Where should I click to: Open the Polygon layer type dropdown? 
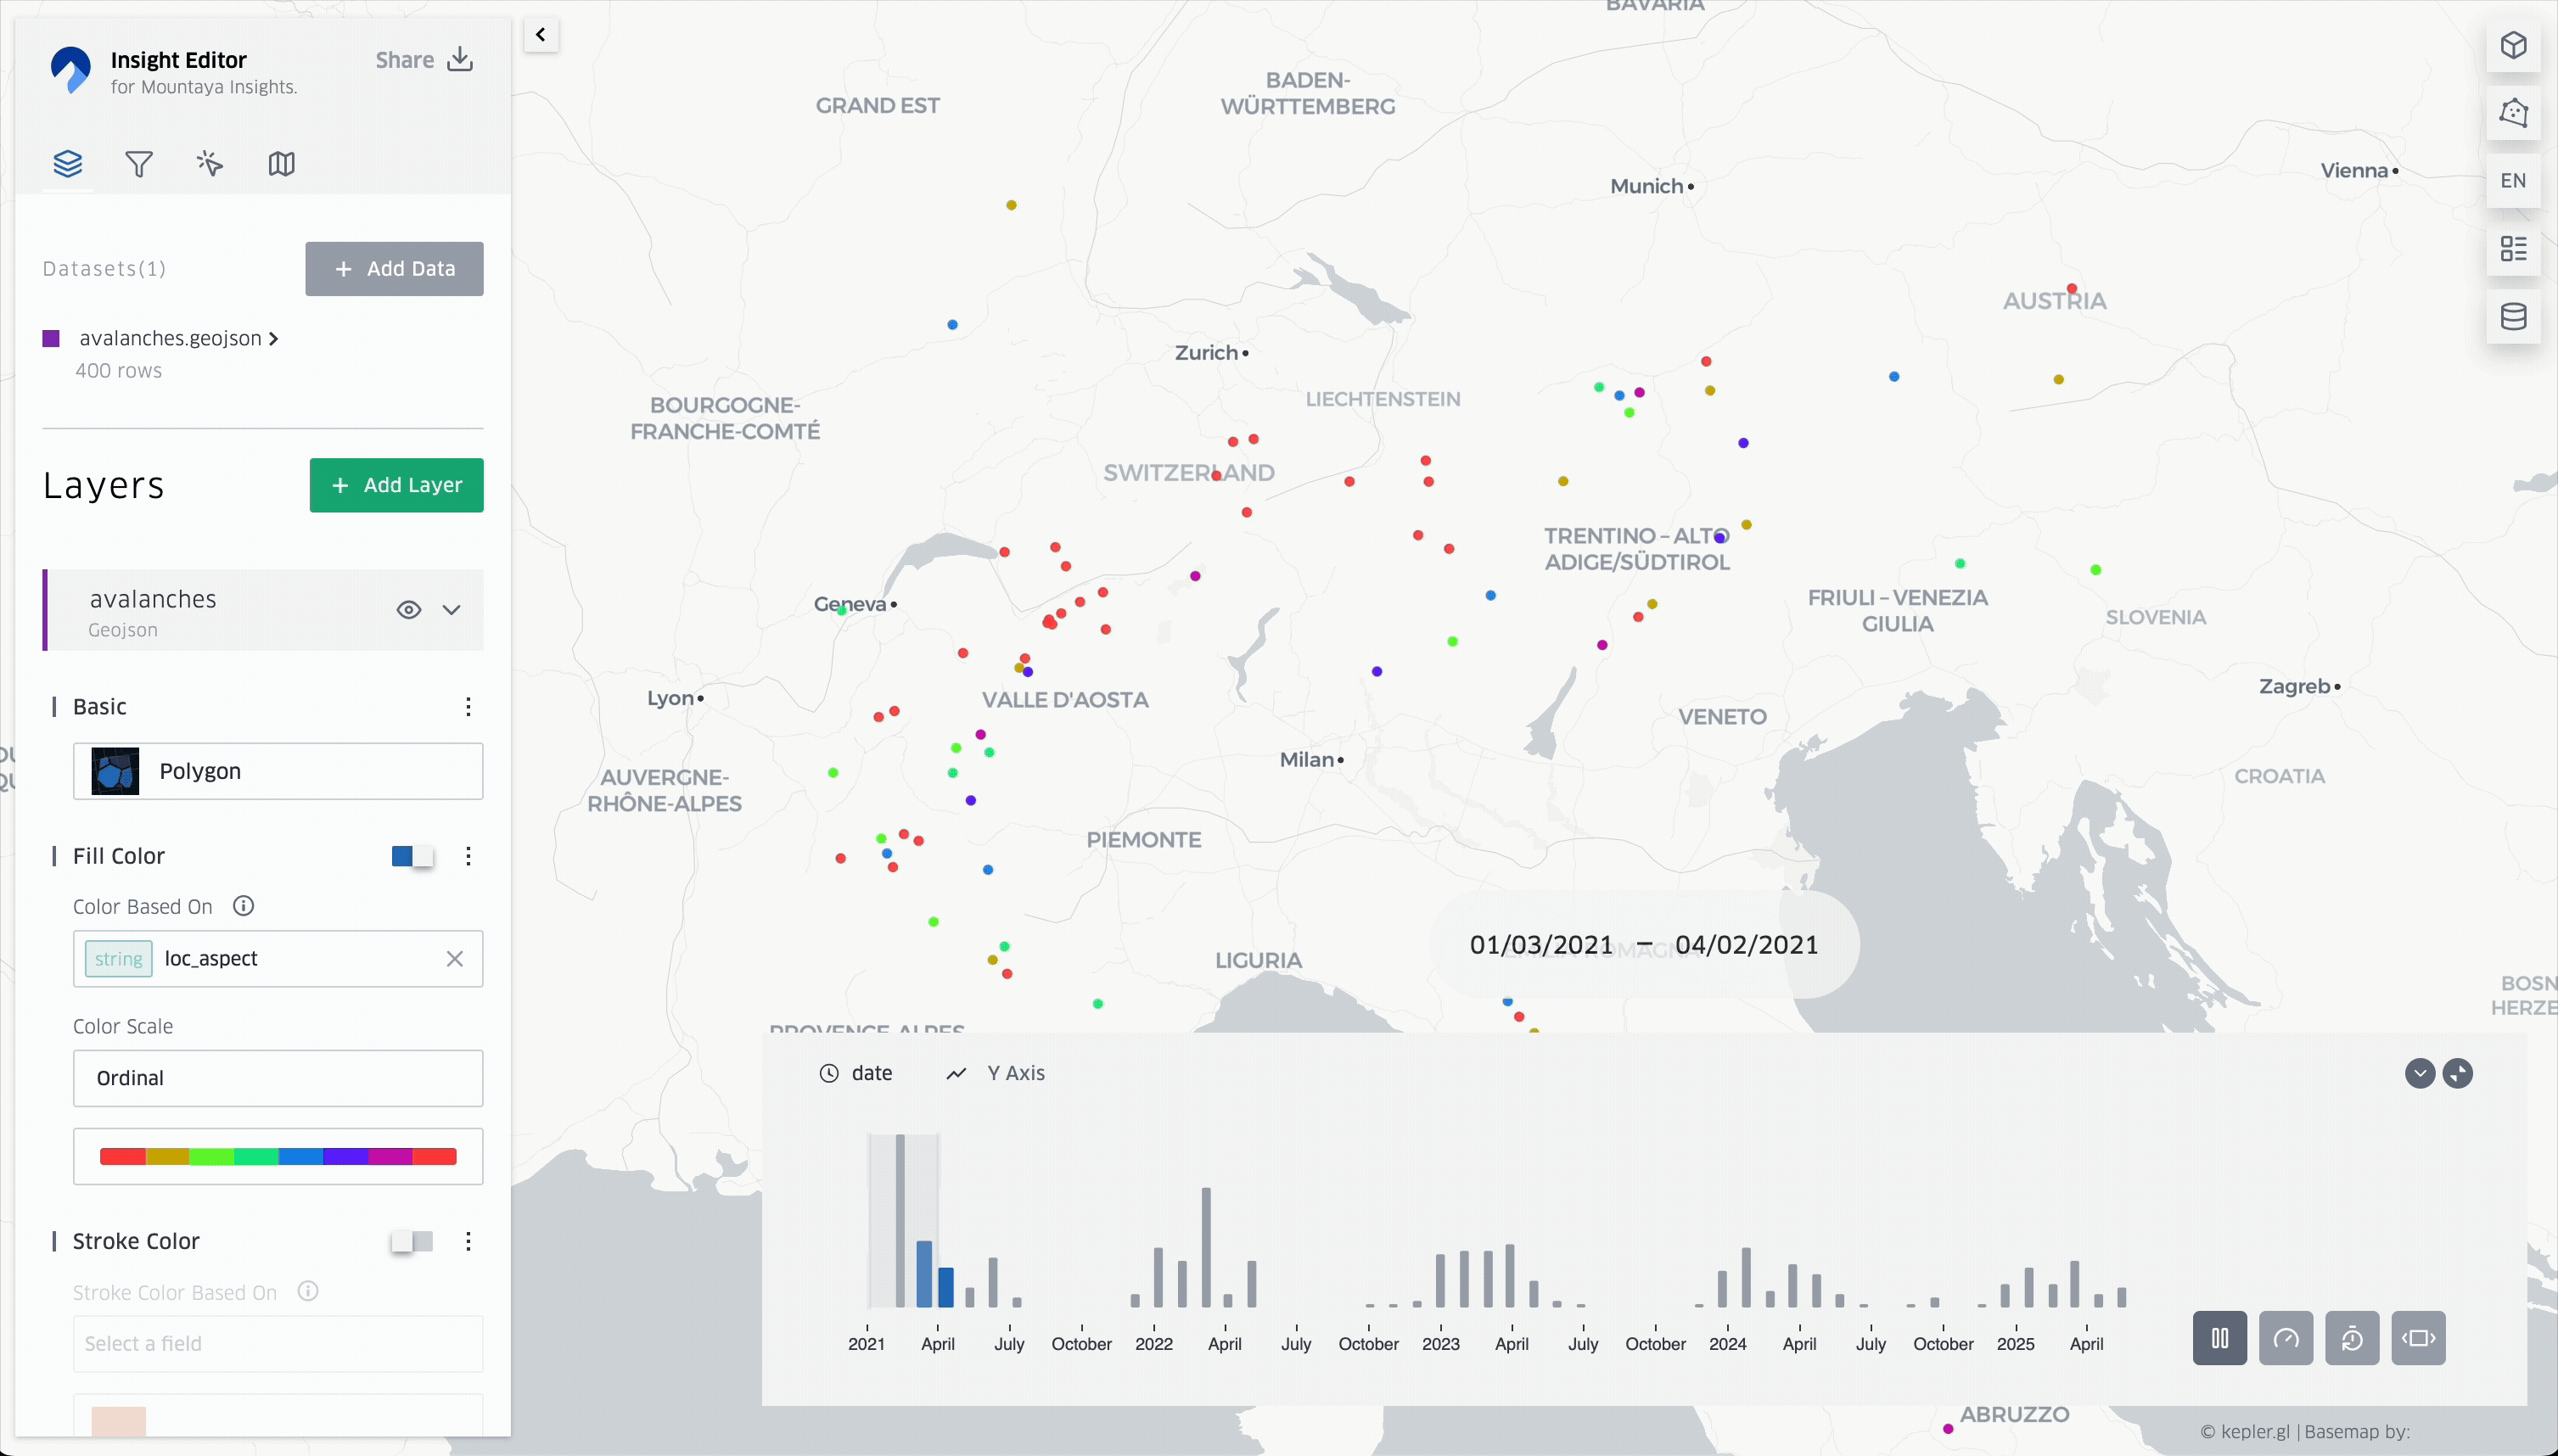pos(278,771)
